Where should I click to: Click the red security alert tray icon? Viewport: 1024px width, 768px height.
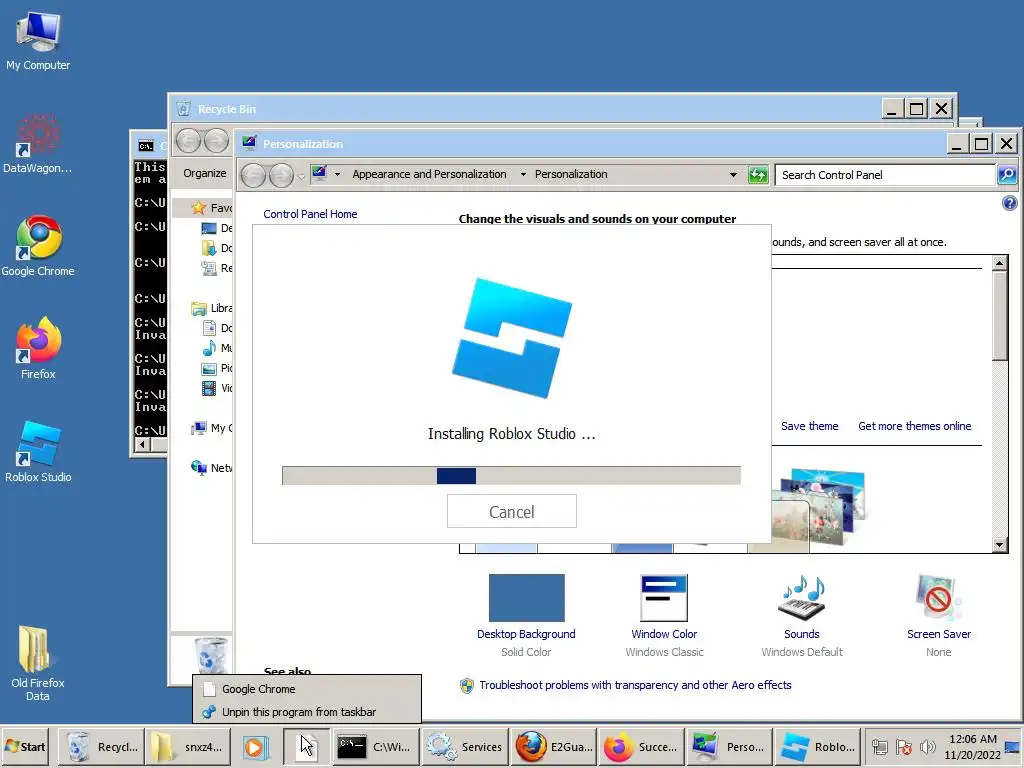[x=904, y=747]
